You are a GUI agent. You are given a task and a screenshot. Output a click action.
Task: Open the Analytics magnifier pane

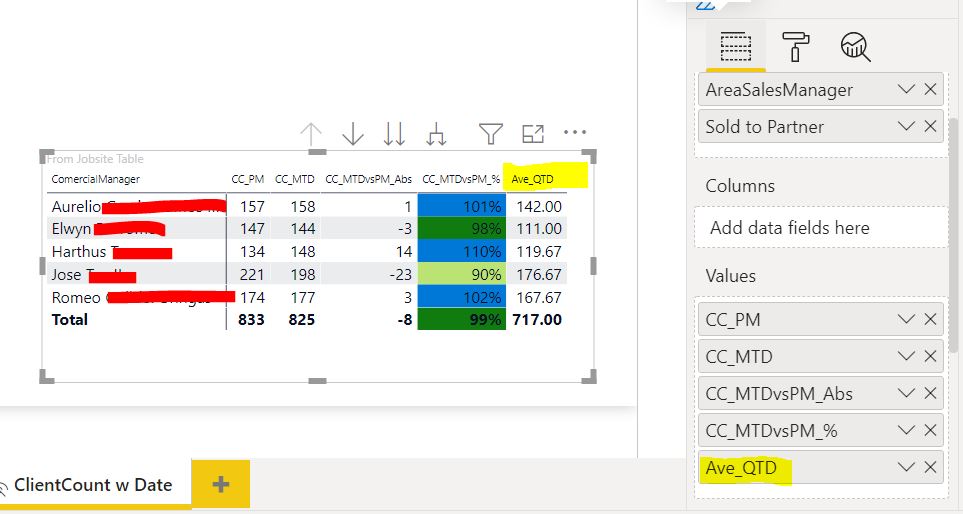click(x=855, y=47)
